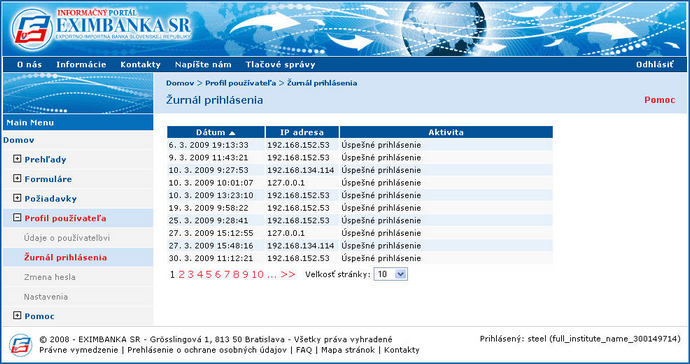
Task: Click the small Eximbanka logo in footer
Action: tap(20, 345)
